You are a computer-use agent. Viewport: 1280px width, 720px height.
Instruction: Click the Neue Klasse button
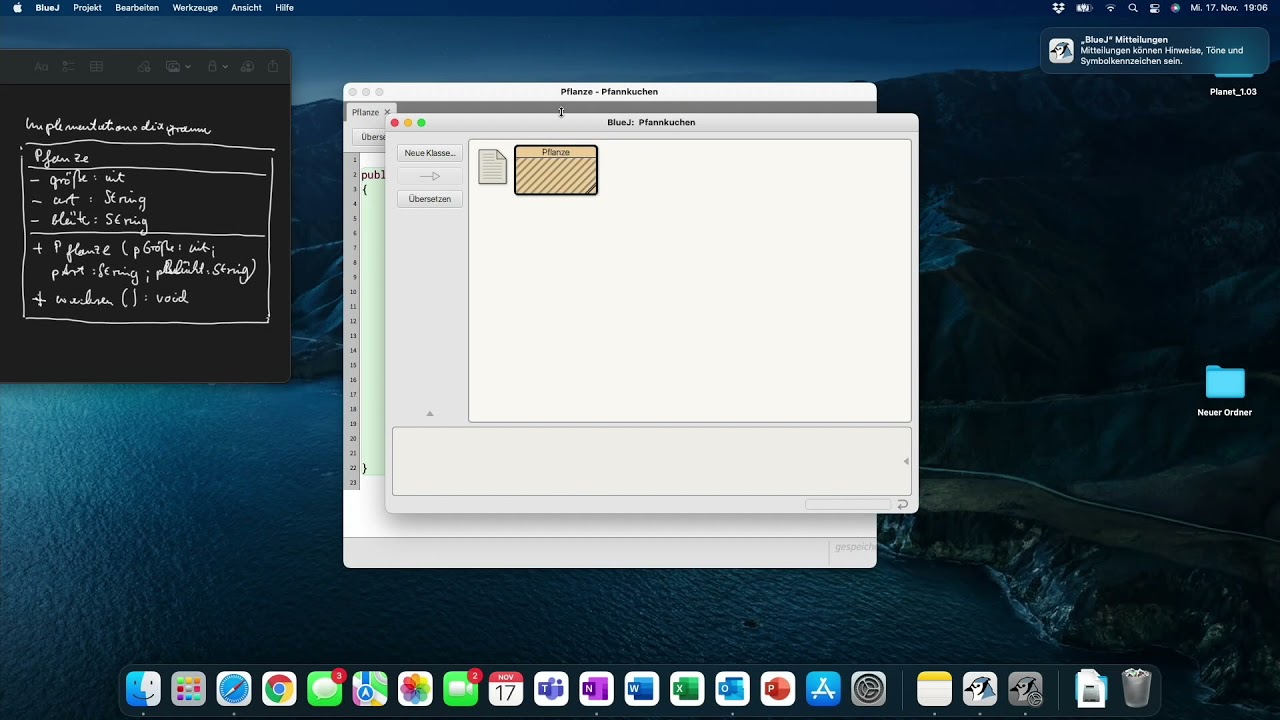click(430, 153)
